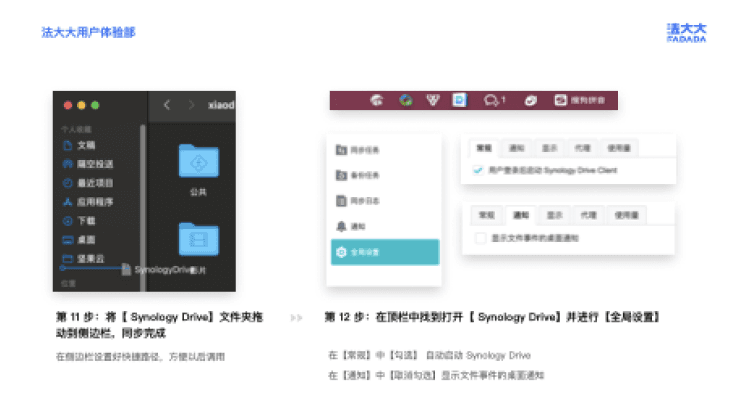Click the first white icon in the maroon menu bar
The height and width of the screenshot is (412, 744).
tap(377, 100)
